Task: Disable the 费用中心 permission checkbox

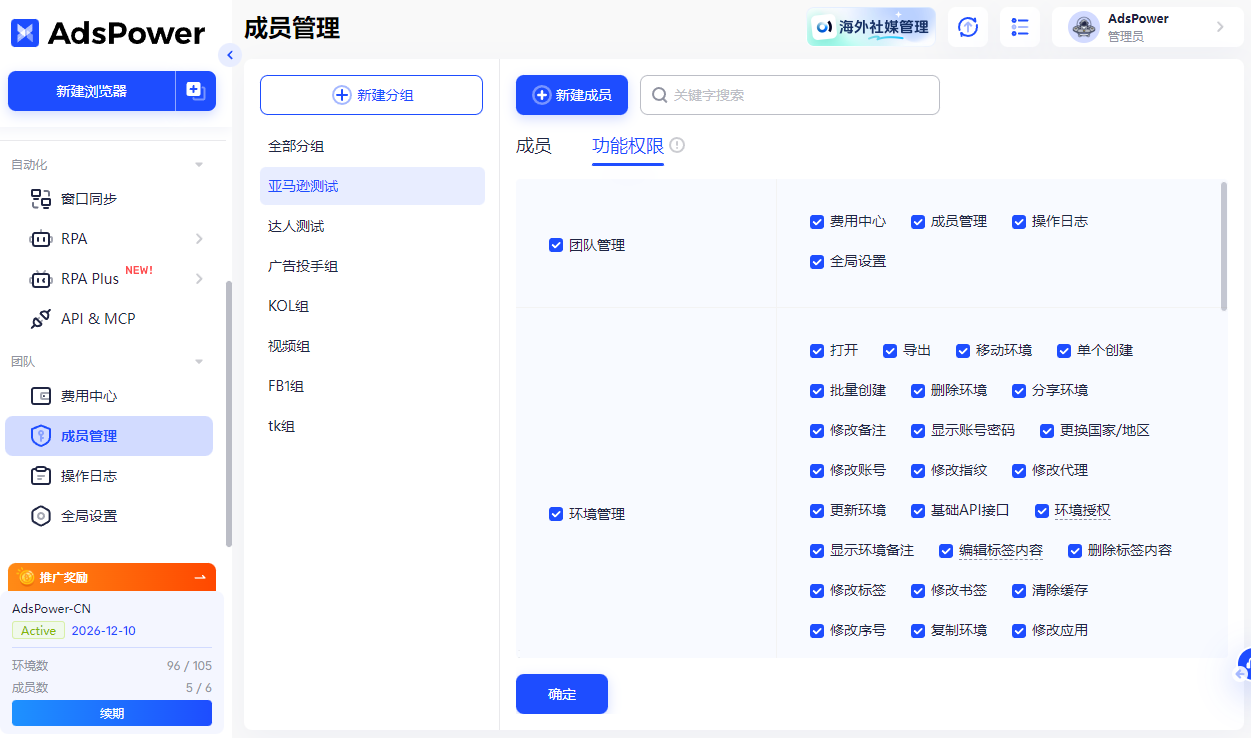Action: point(817,221)
